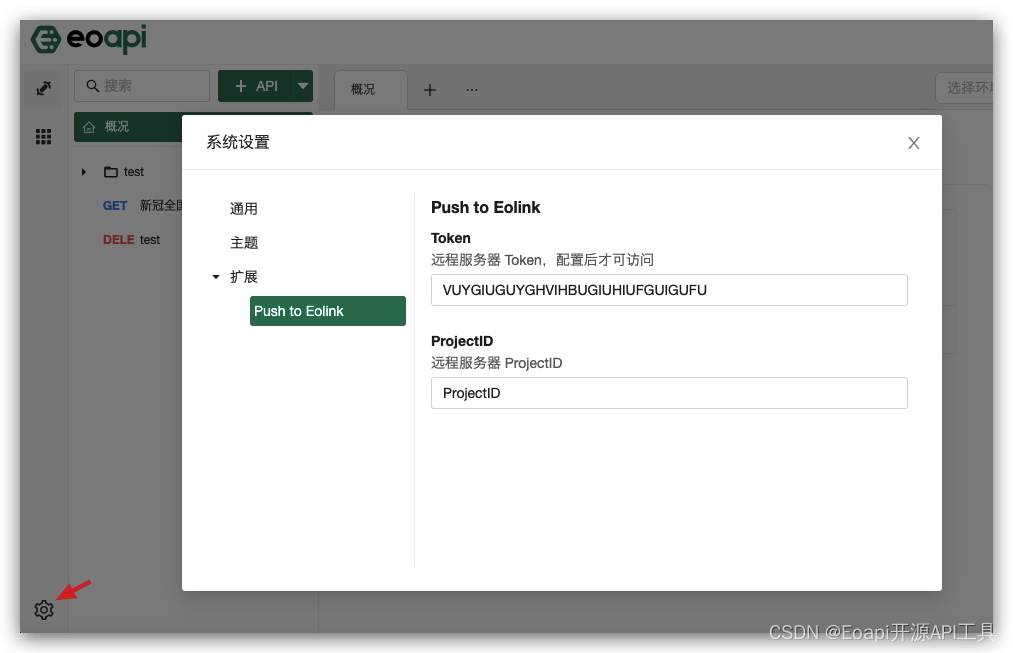
Task: Click the + API button
Action: click(x=256, y=86)
